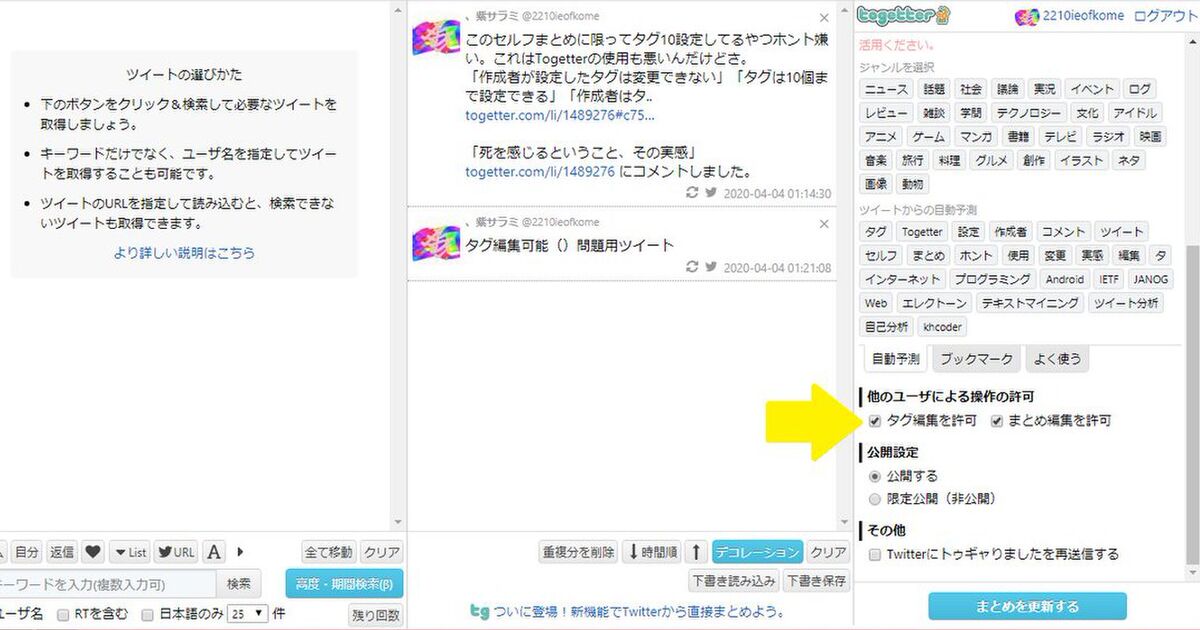Click the keyword search input field

(107, 583)
